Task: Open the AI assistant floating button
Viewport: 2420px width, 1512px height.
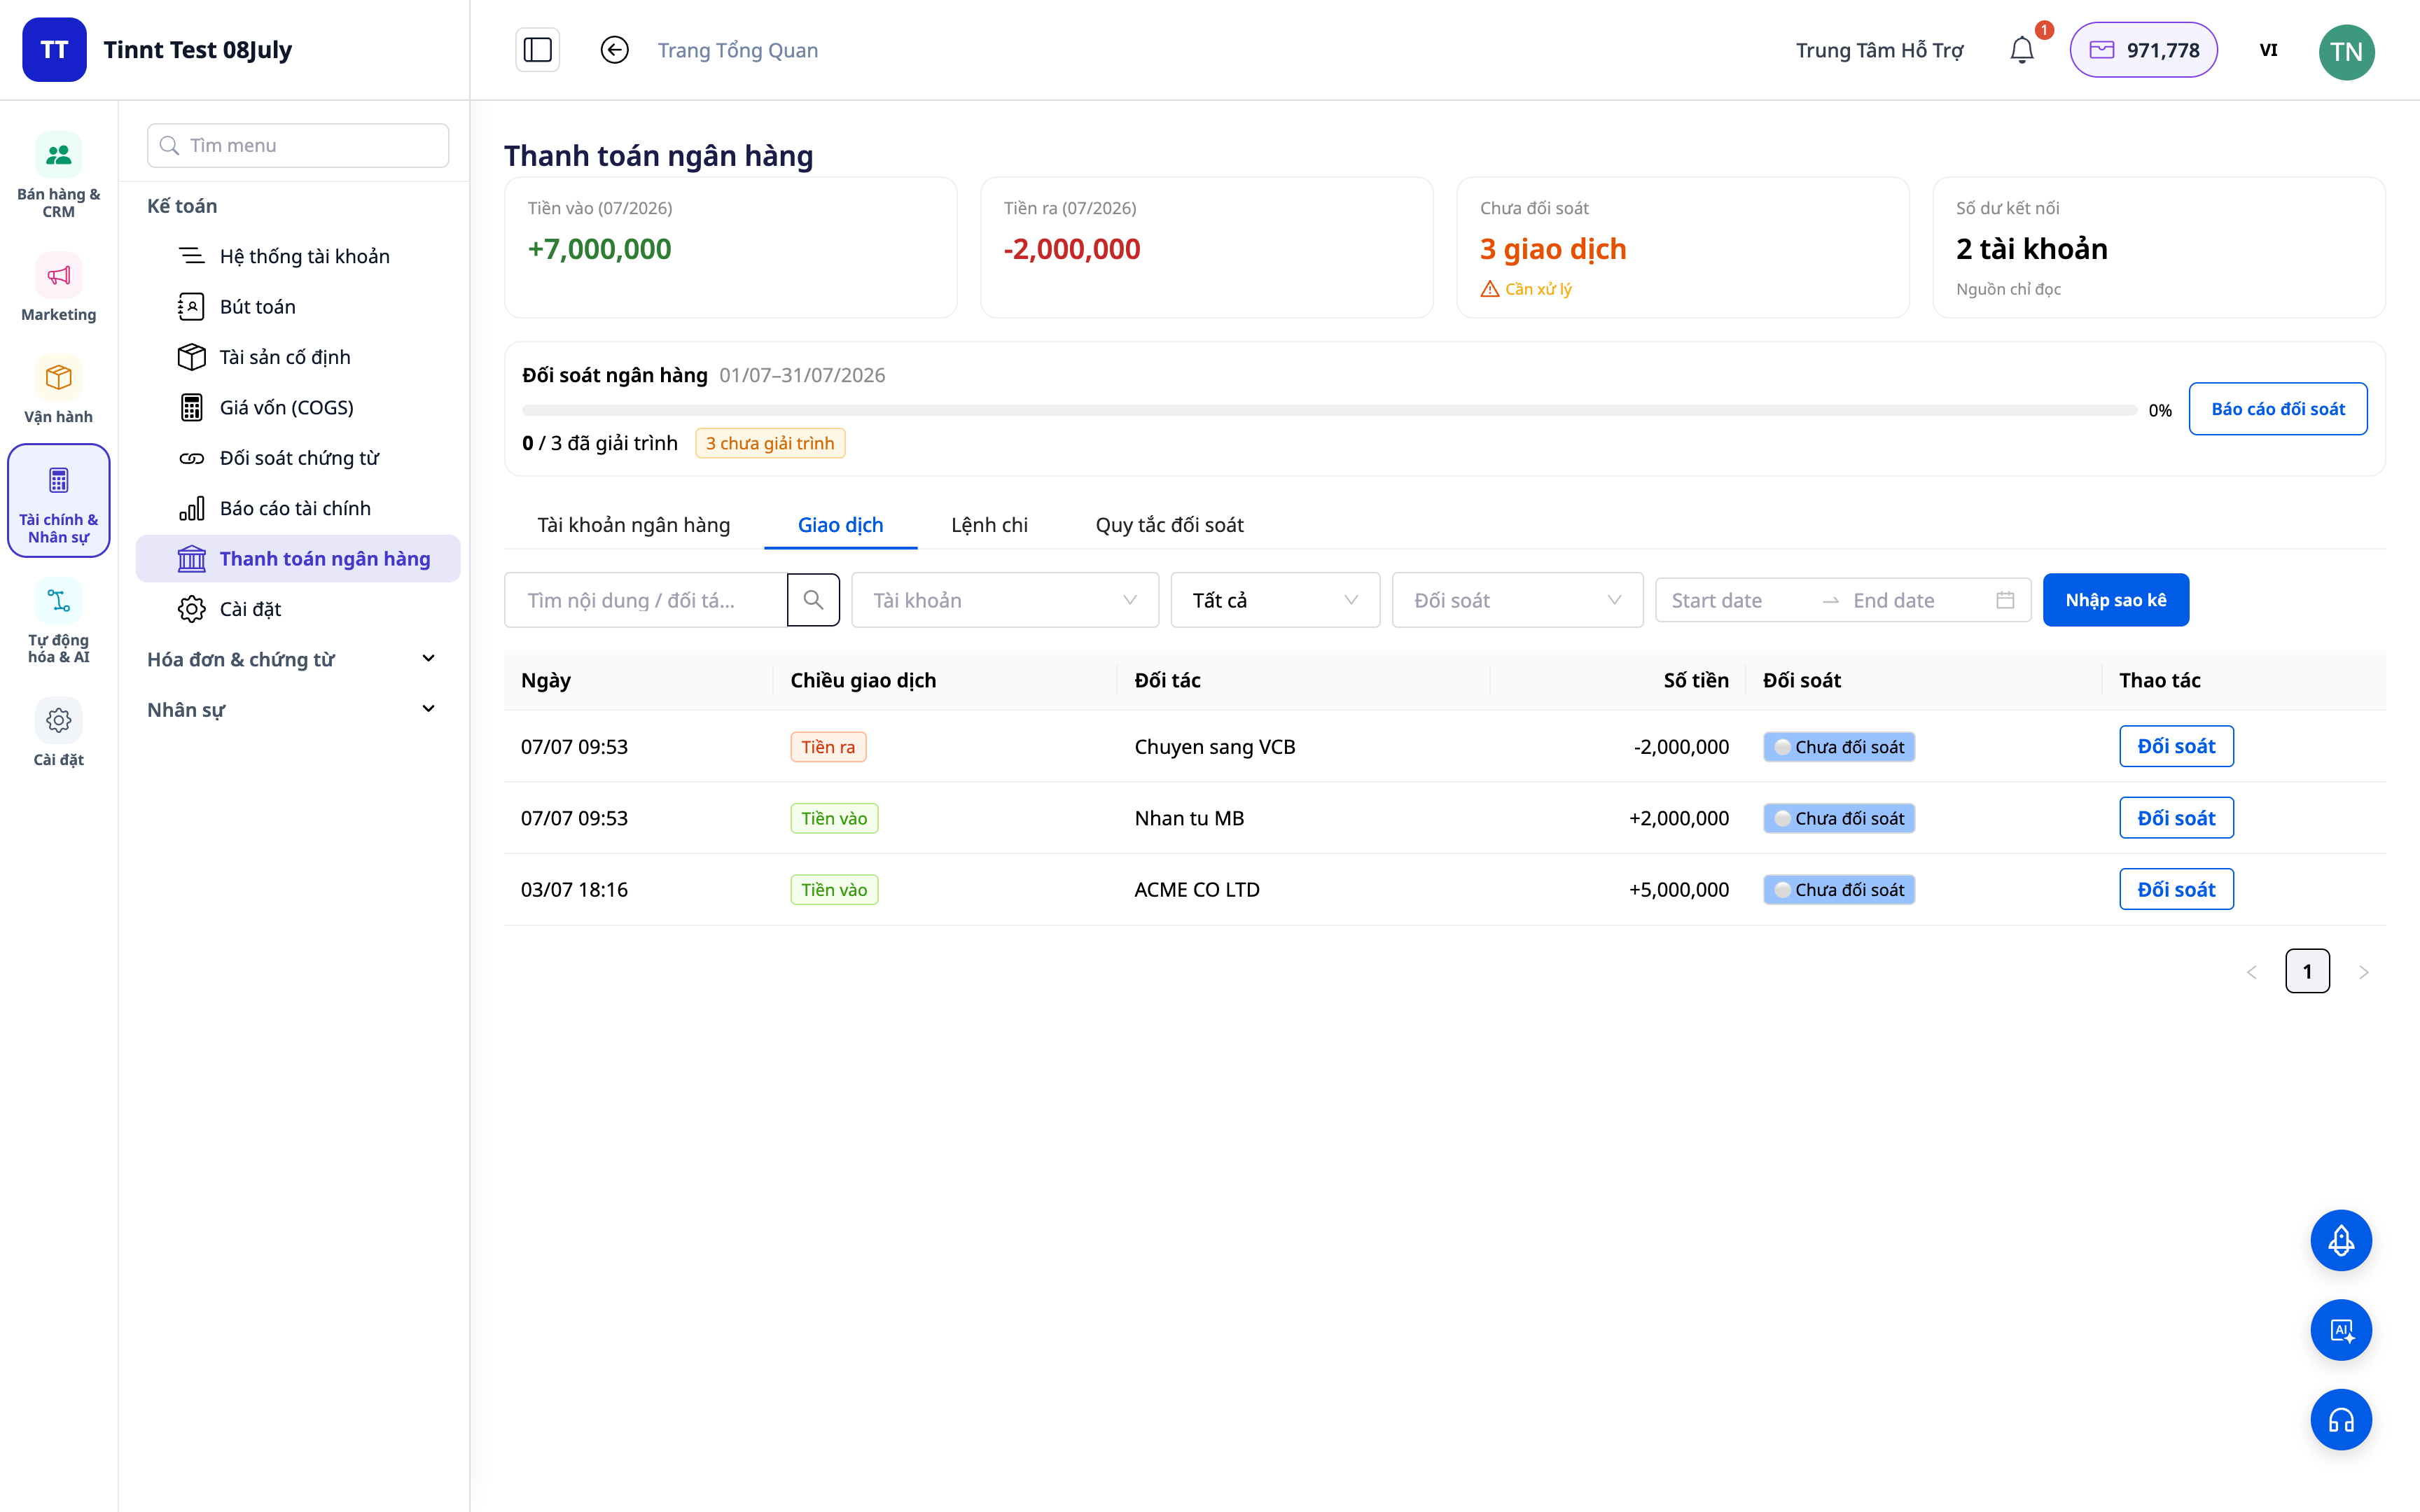Action: [x=2341, y=1330]
